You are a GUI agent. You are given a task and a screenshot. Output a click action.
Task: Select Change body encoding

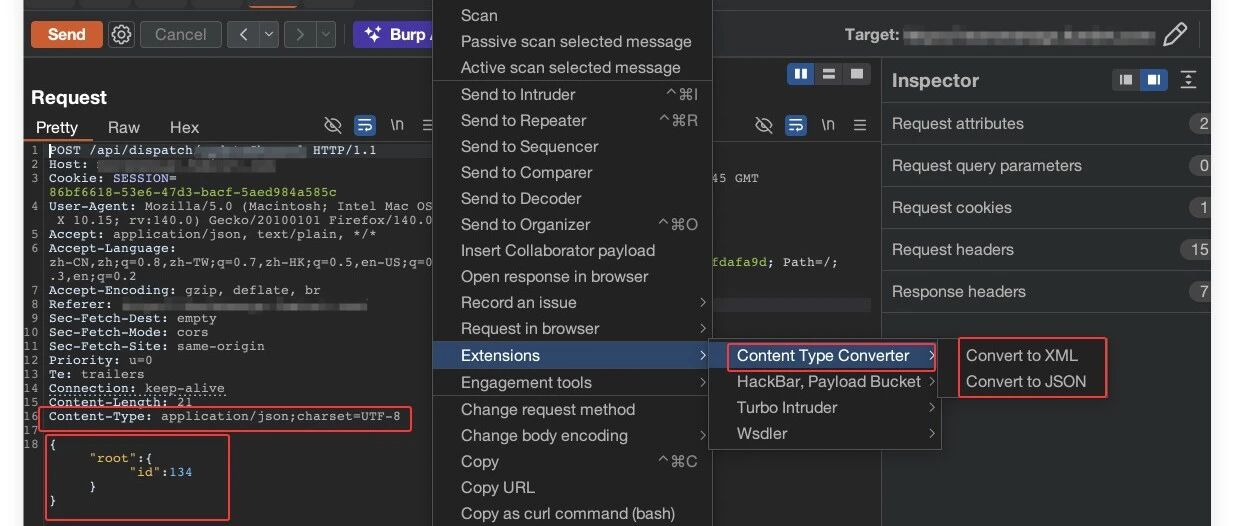coord(571,435)
